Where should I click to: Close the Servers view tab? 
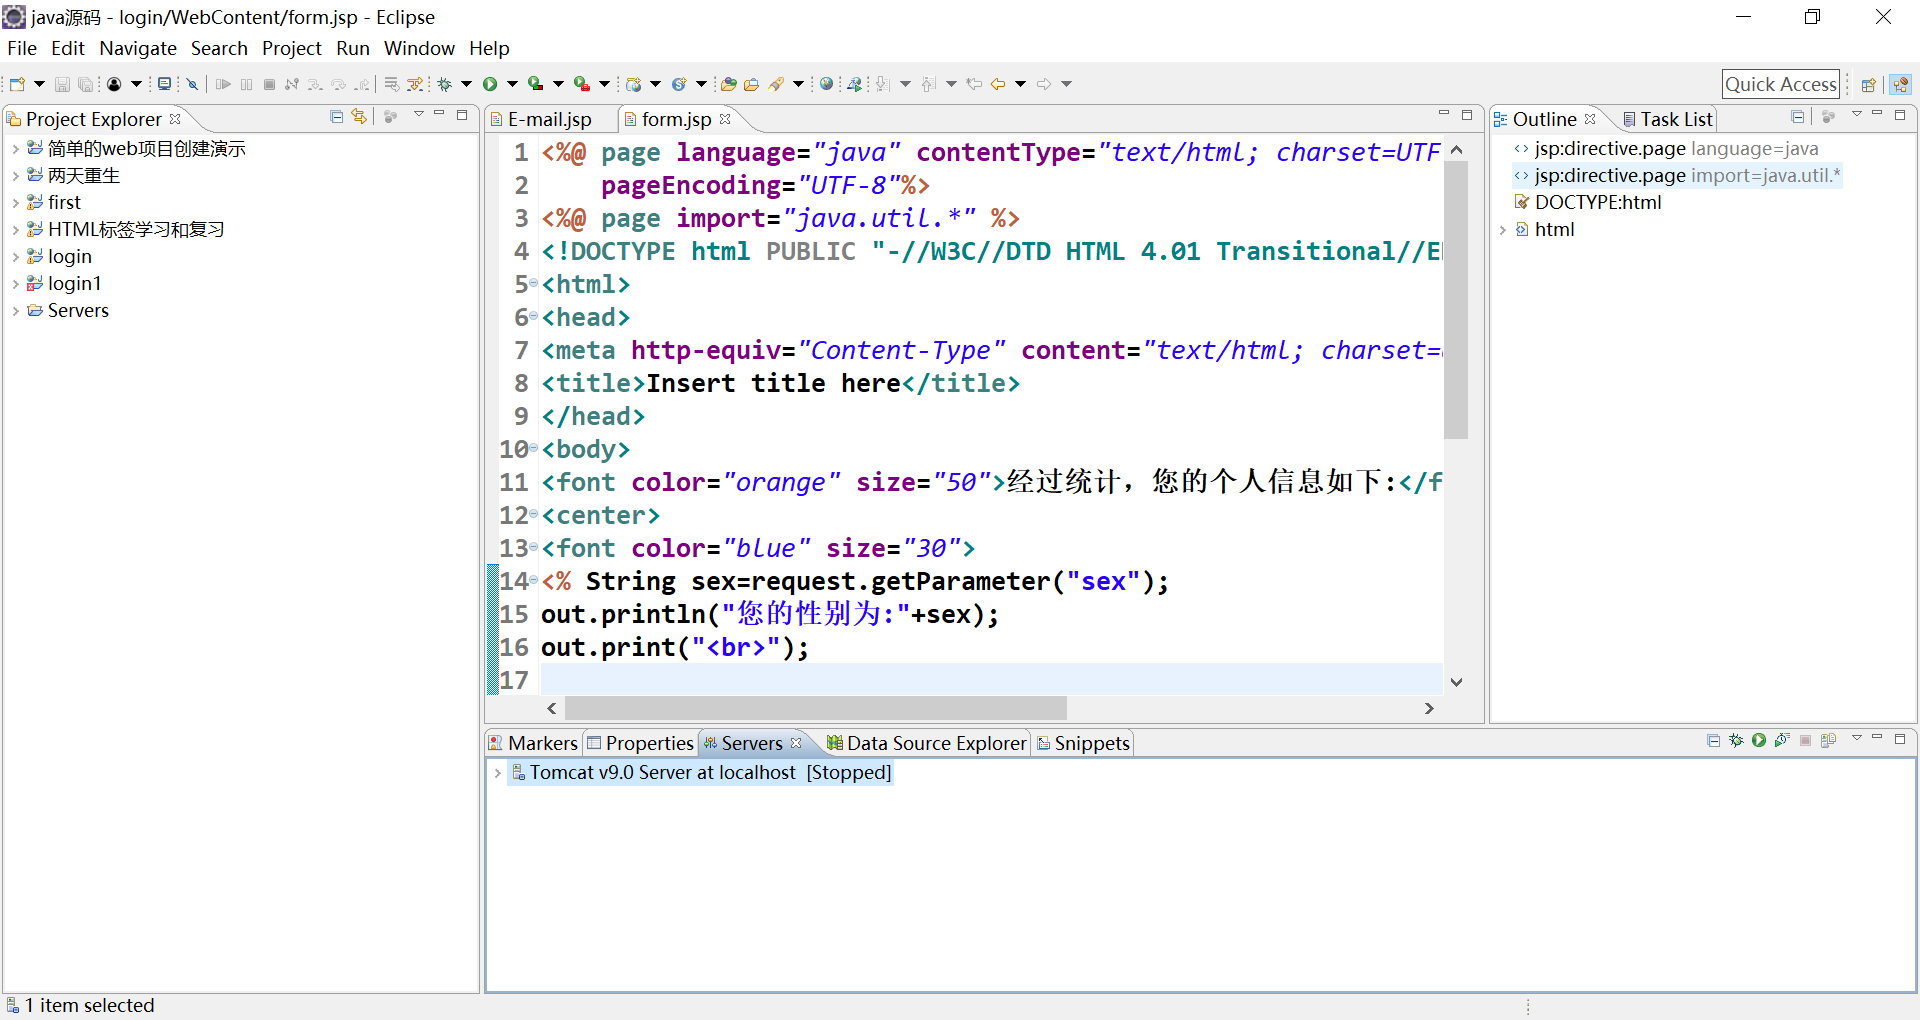tap(796, 743)
